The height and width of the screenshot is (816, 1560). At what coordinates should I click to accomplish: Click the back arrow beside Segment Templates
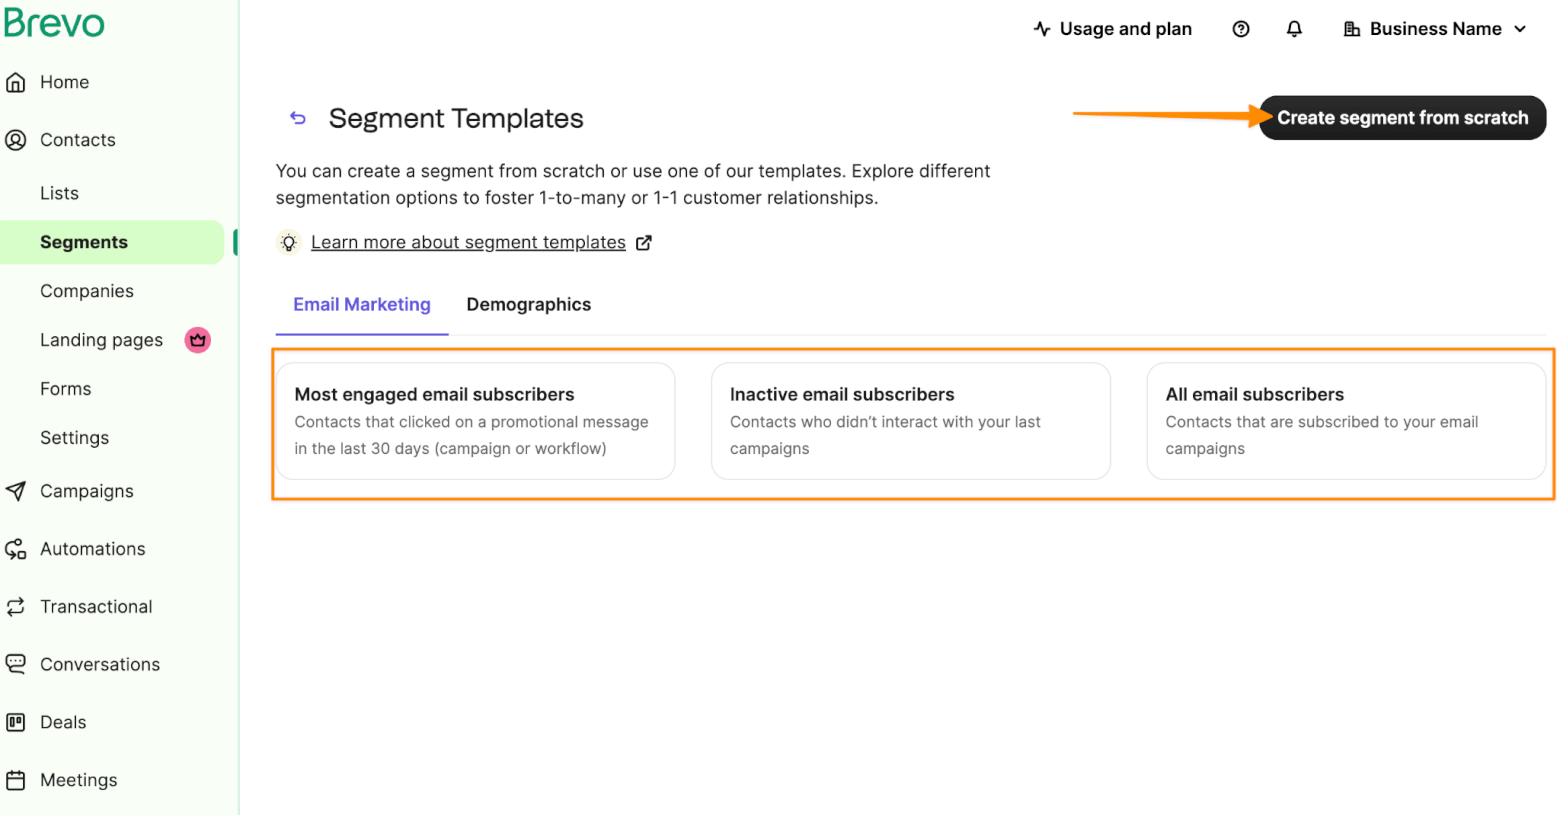298,118
